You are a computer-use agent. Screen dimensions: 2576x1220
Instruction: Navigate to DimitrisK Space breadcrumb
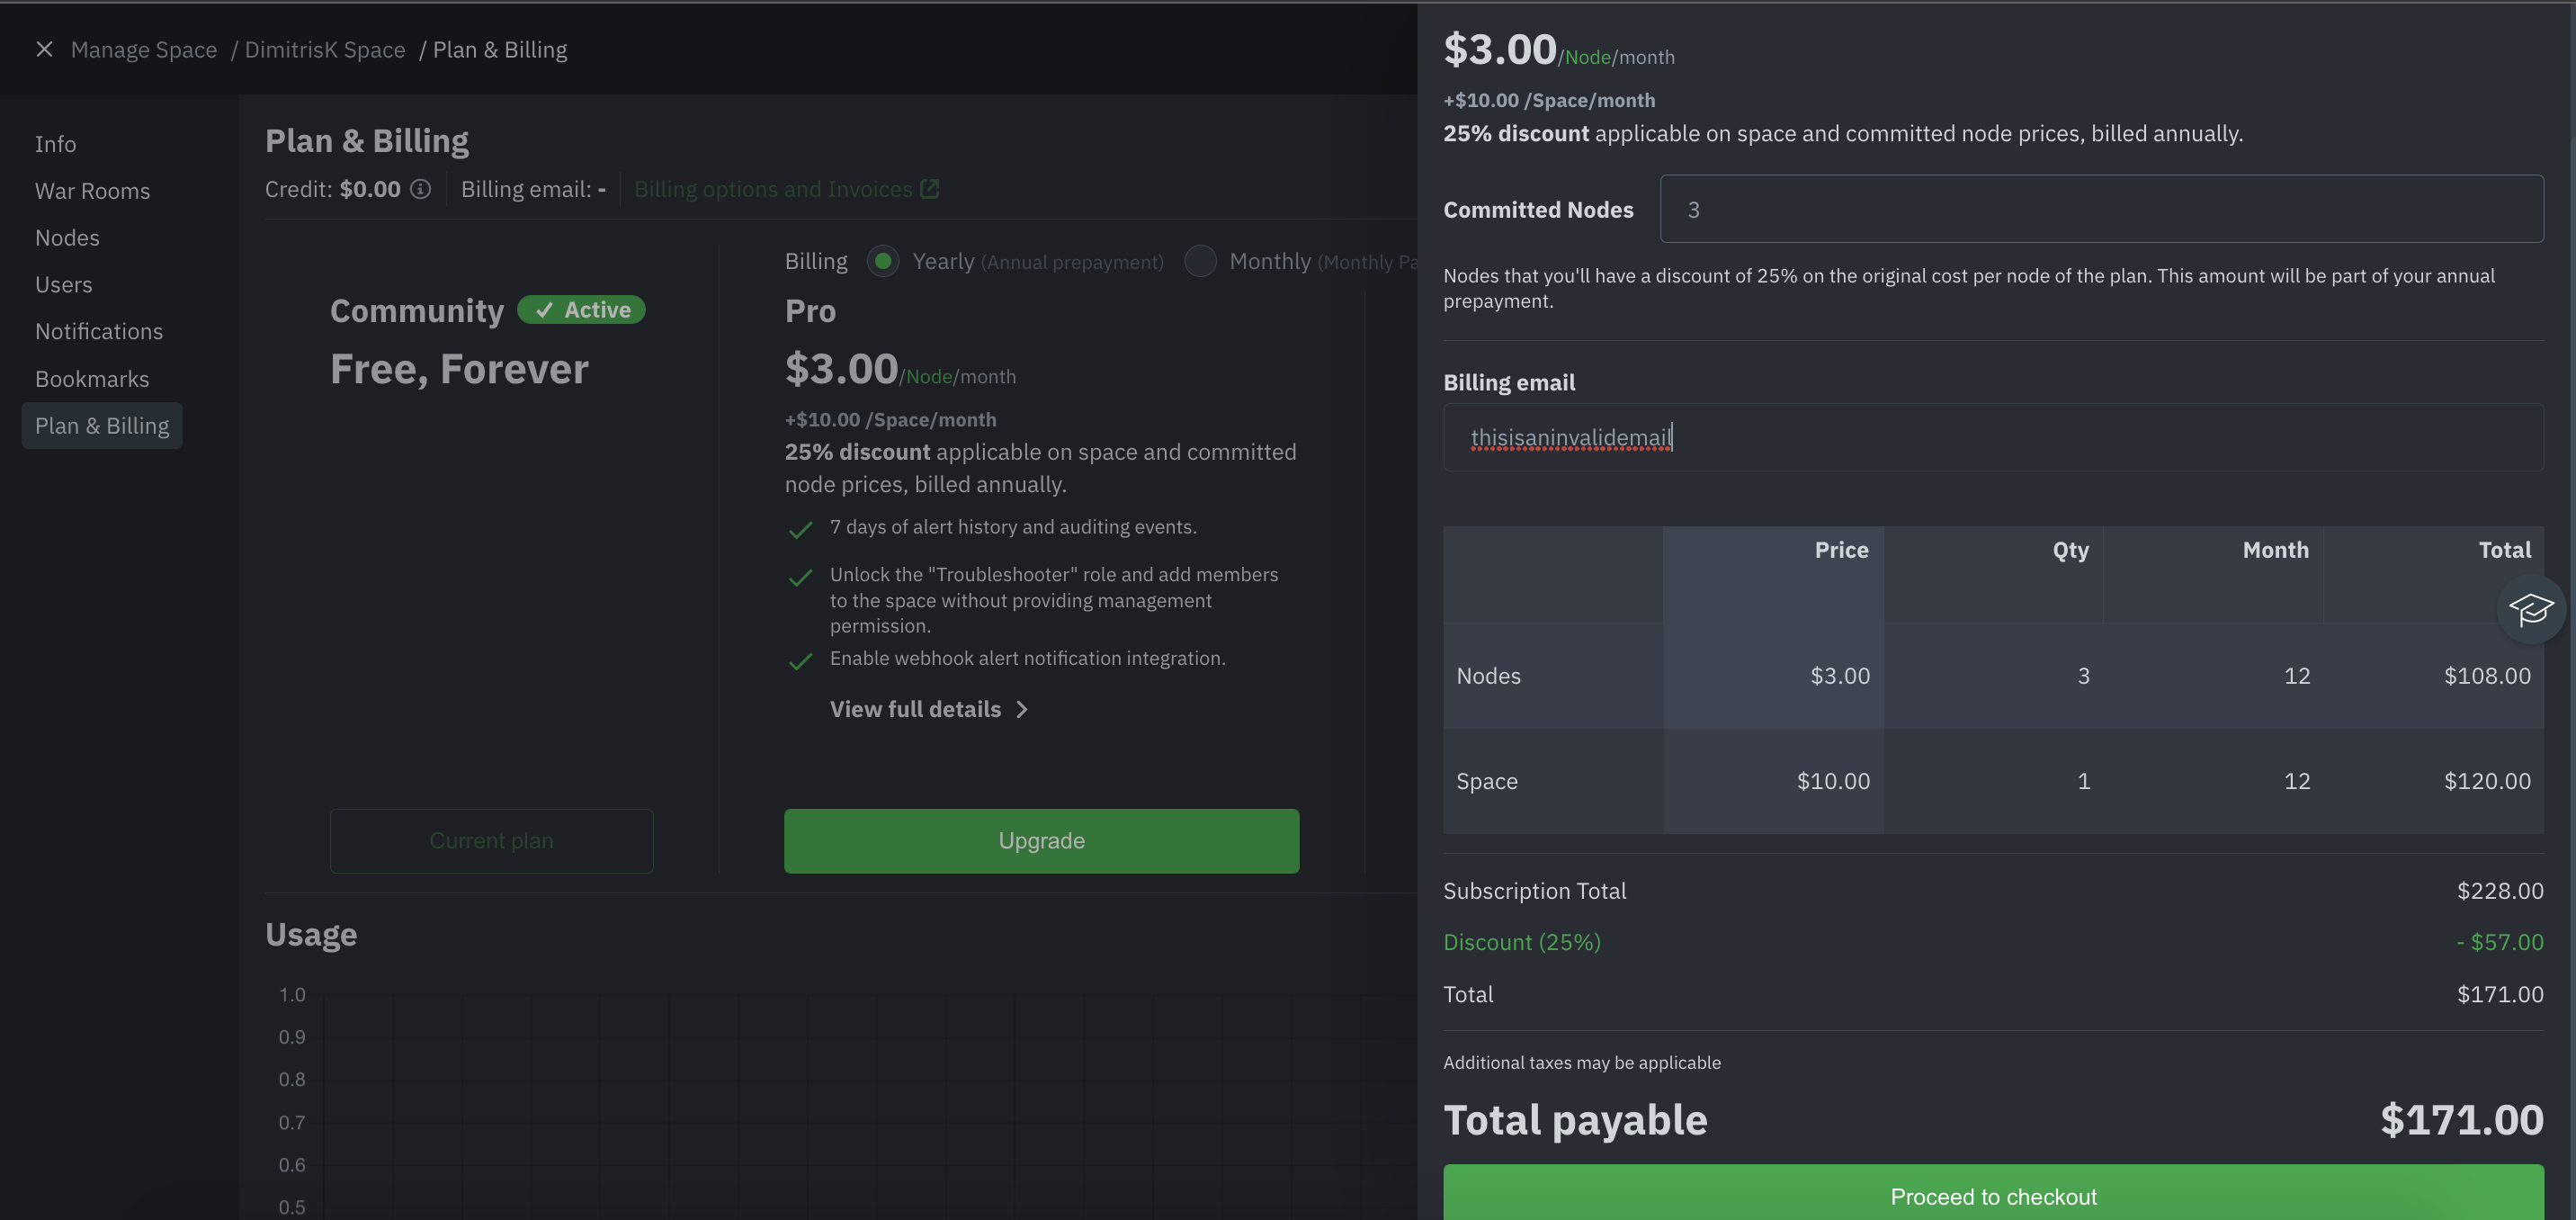coord(324,49)
